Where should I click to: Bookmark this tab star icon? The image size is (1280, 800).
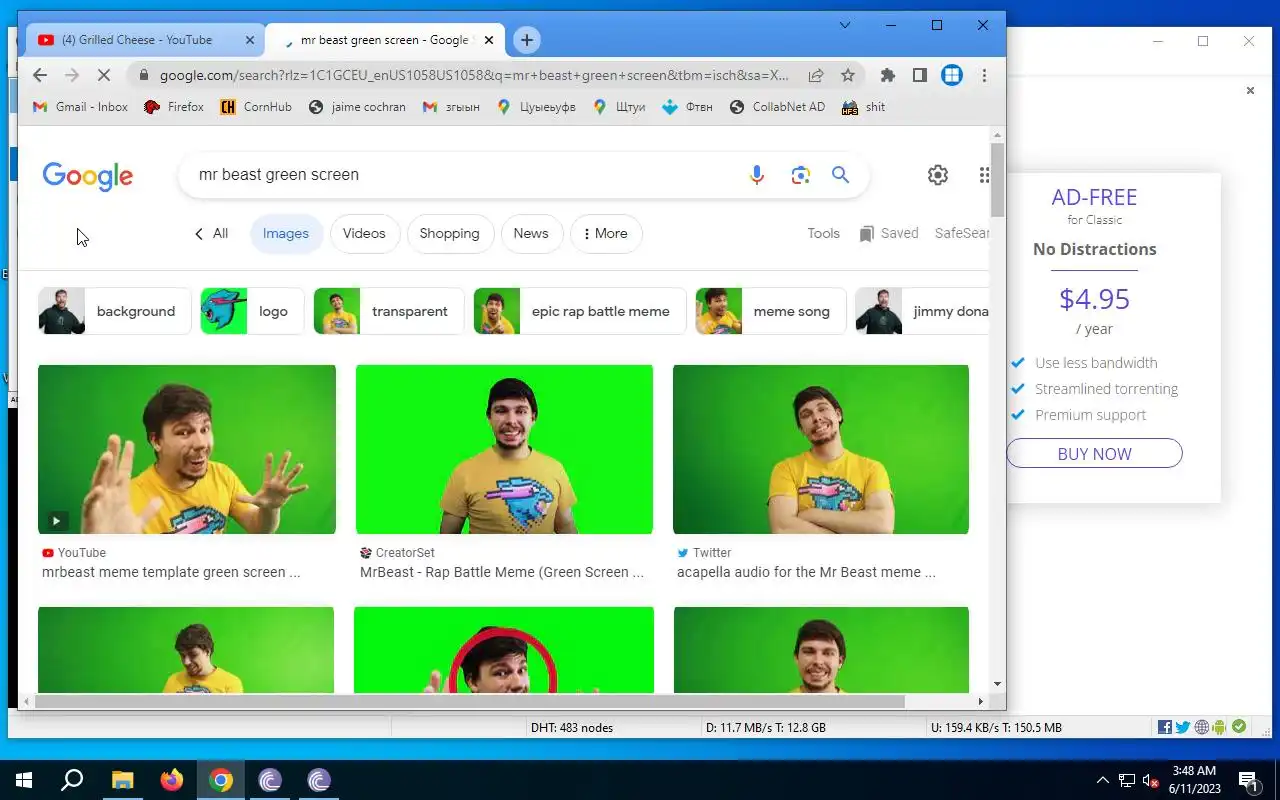848,75
